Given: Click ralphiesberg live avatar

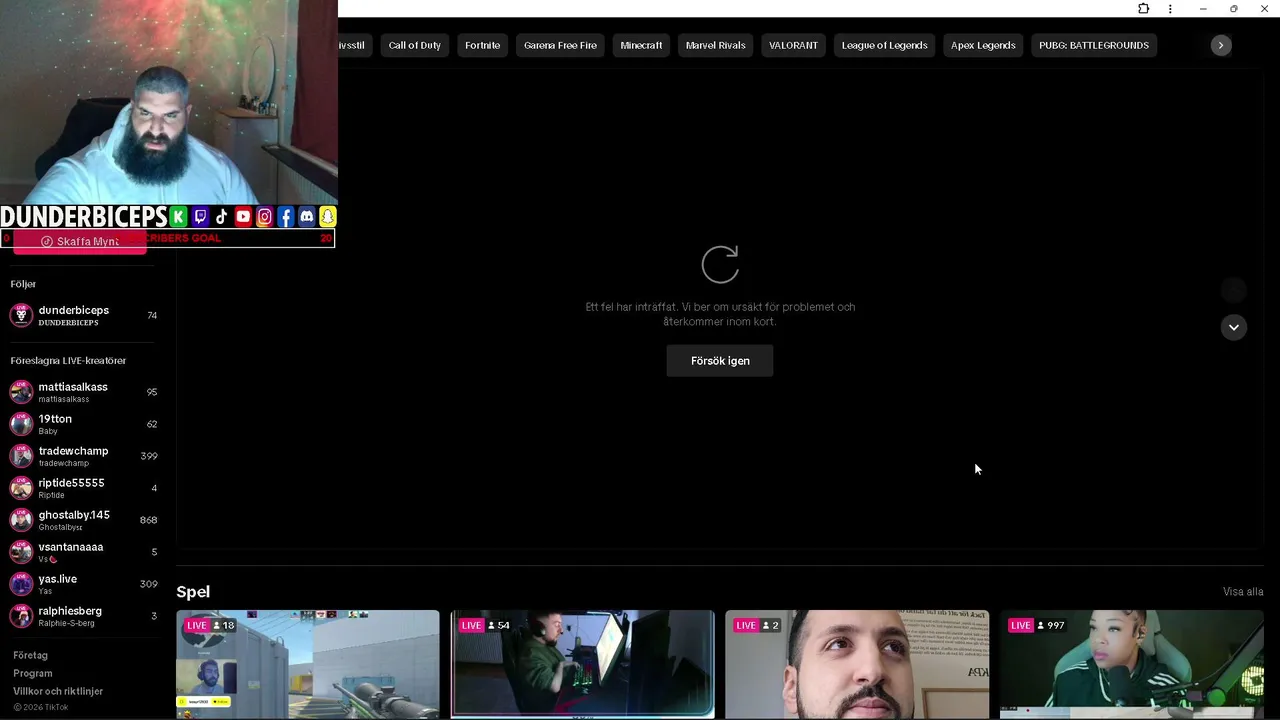Looking at the screenshot, I should tap(21, 616).
